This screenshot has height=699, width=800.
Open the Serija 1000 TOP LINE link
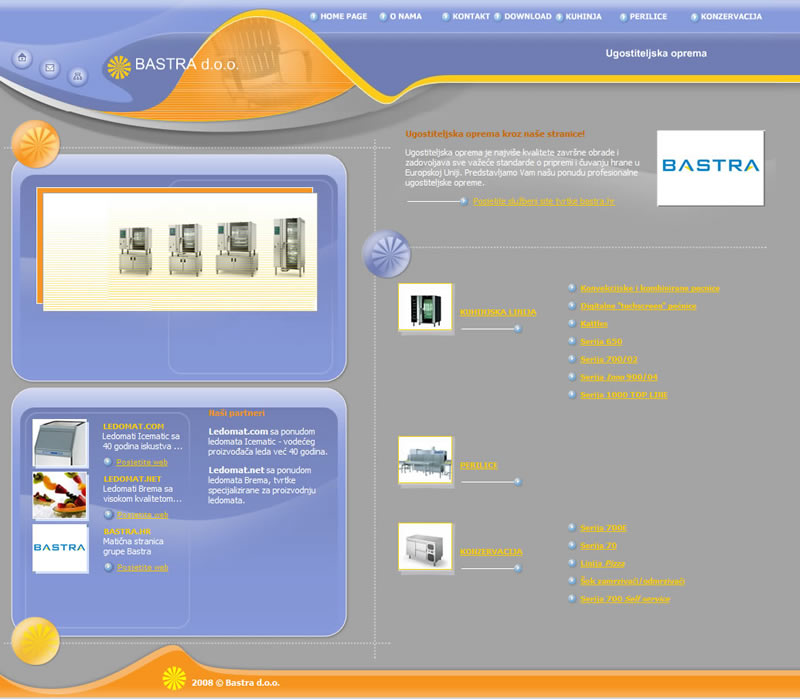point(623,395)
